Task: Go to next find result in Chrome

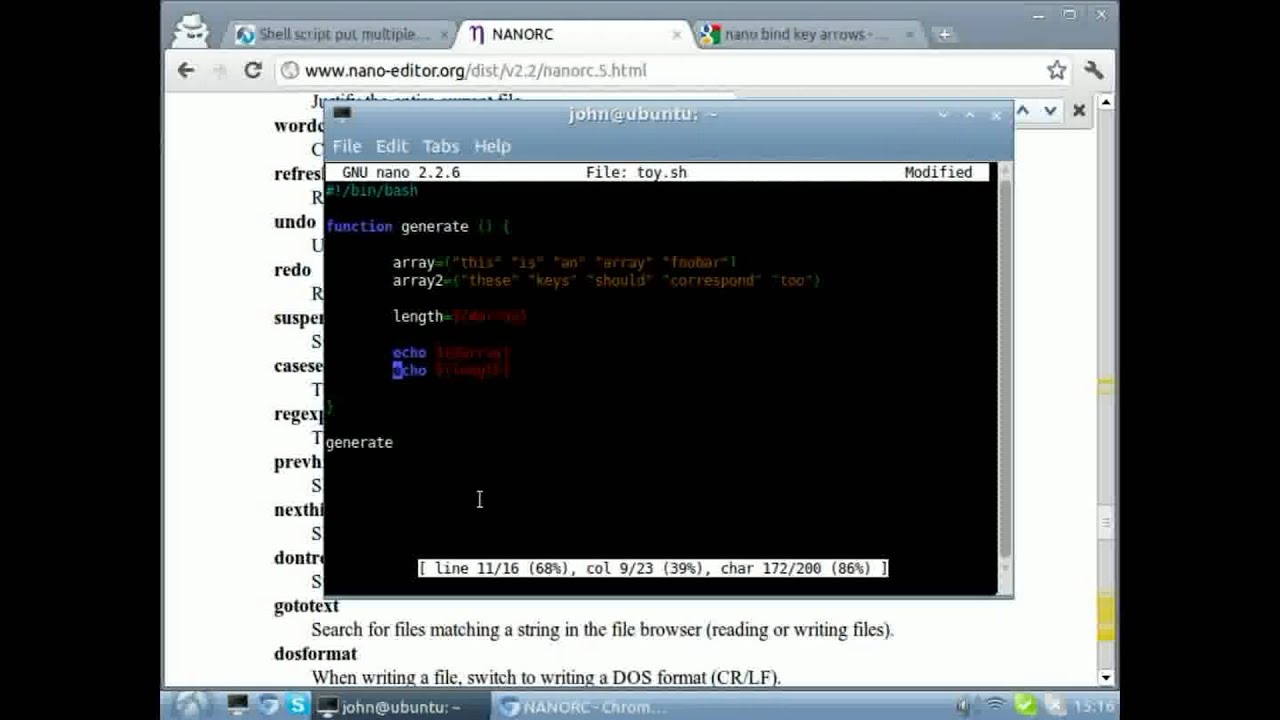Action: (1050, 111)
